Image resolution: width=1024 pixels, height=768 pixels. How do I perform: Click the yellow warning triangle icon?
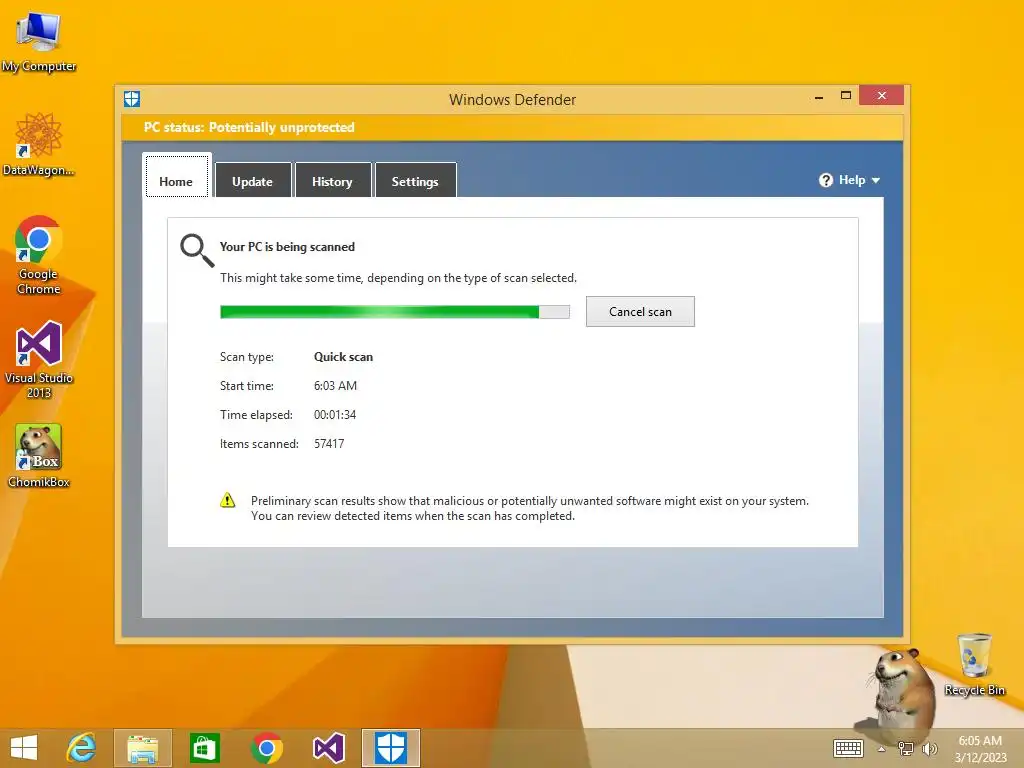227,501
